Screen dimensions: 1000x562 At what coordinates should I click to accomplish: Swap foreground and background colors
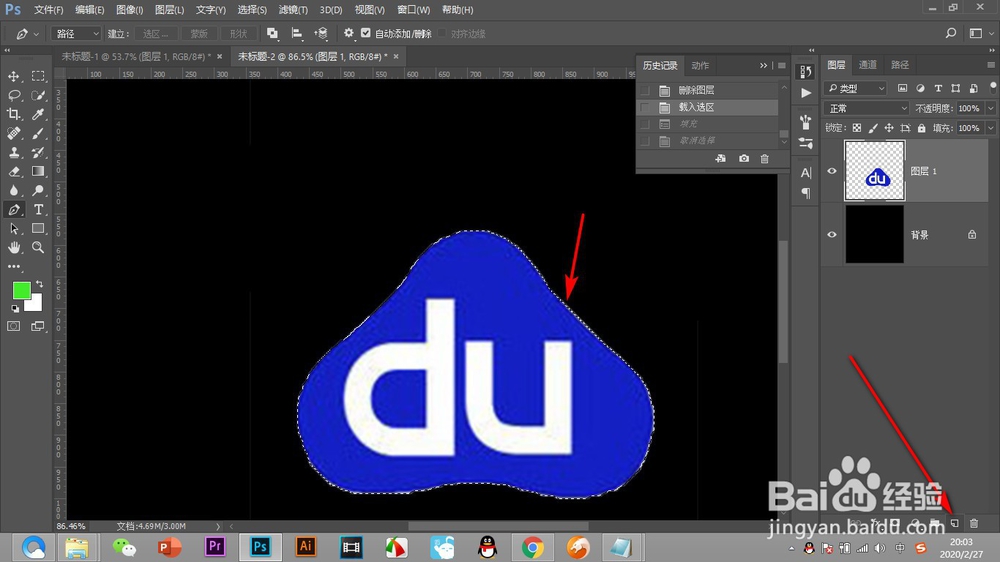(40, 284)
